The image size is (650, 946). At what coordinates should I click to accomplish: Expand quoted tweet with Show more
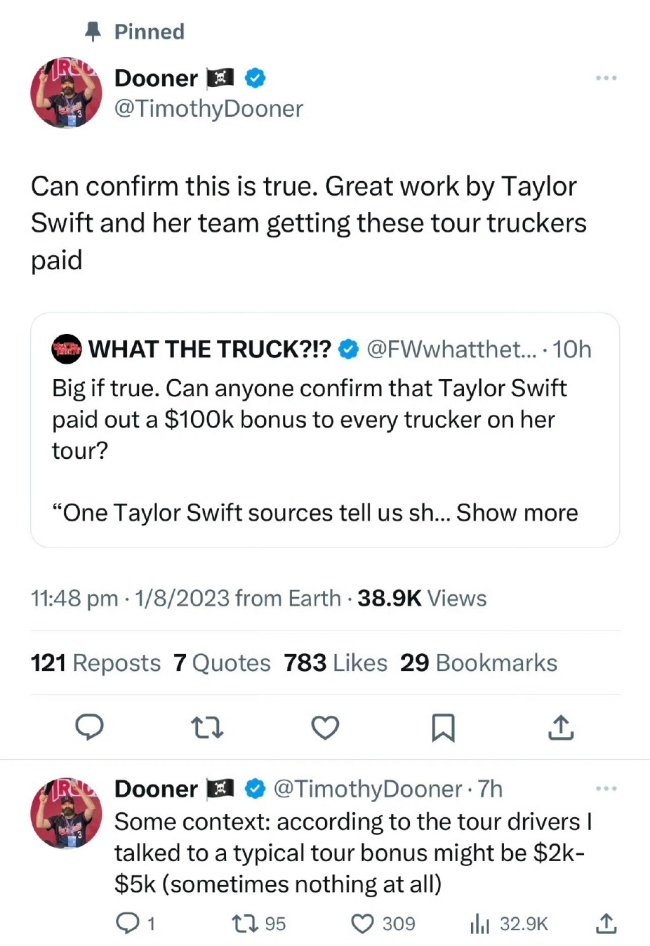click(517, 513)
